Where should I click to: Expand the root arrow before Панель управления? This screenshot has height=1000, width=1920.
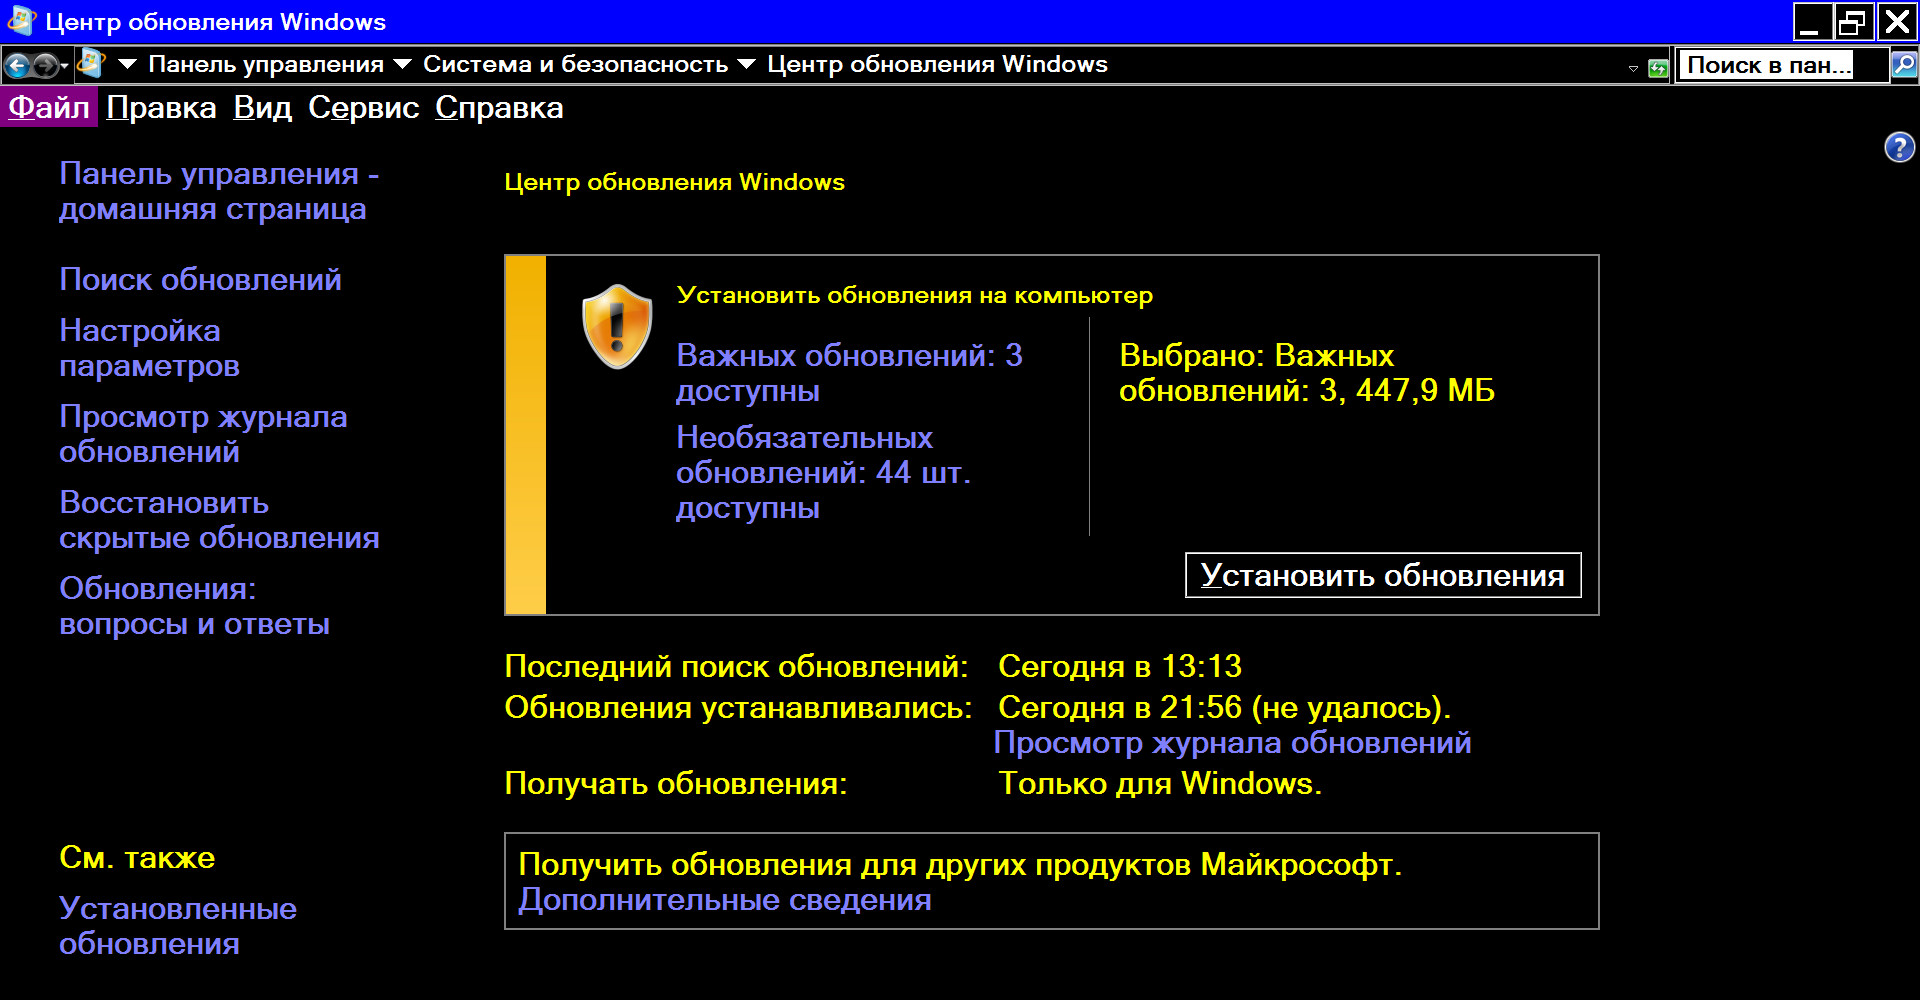click(x=127, y=64)
